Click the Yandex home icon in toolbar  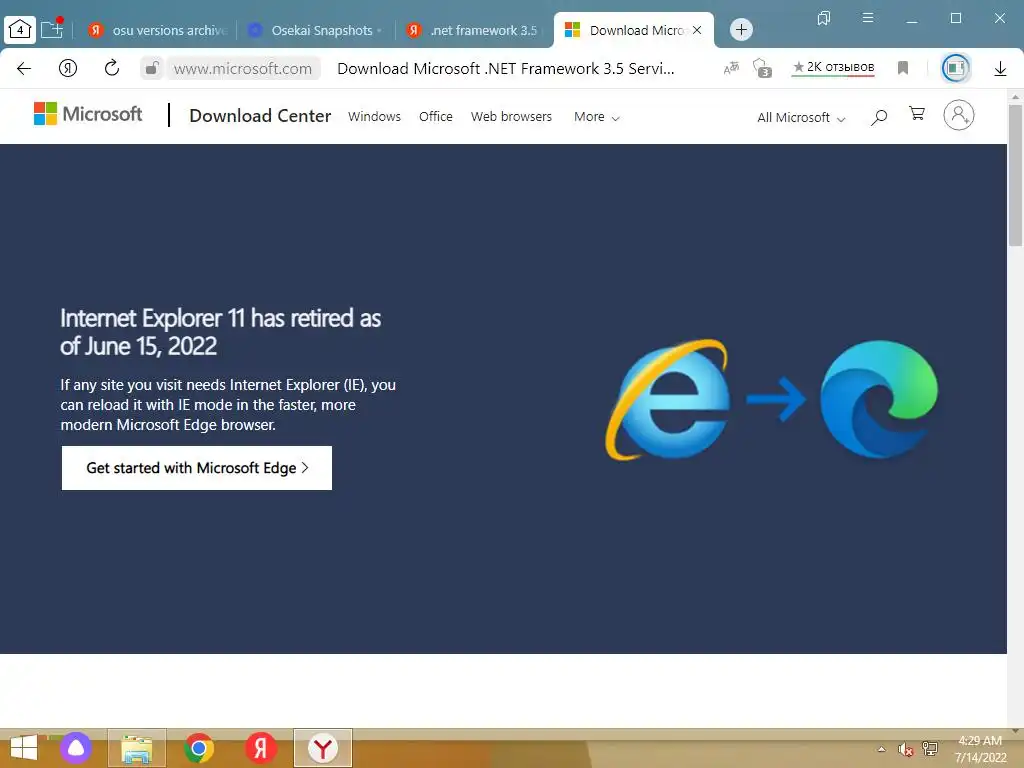[68, 68]
